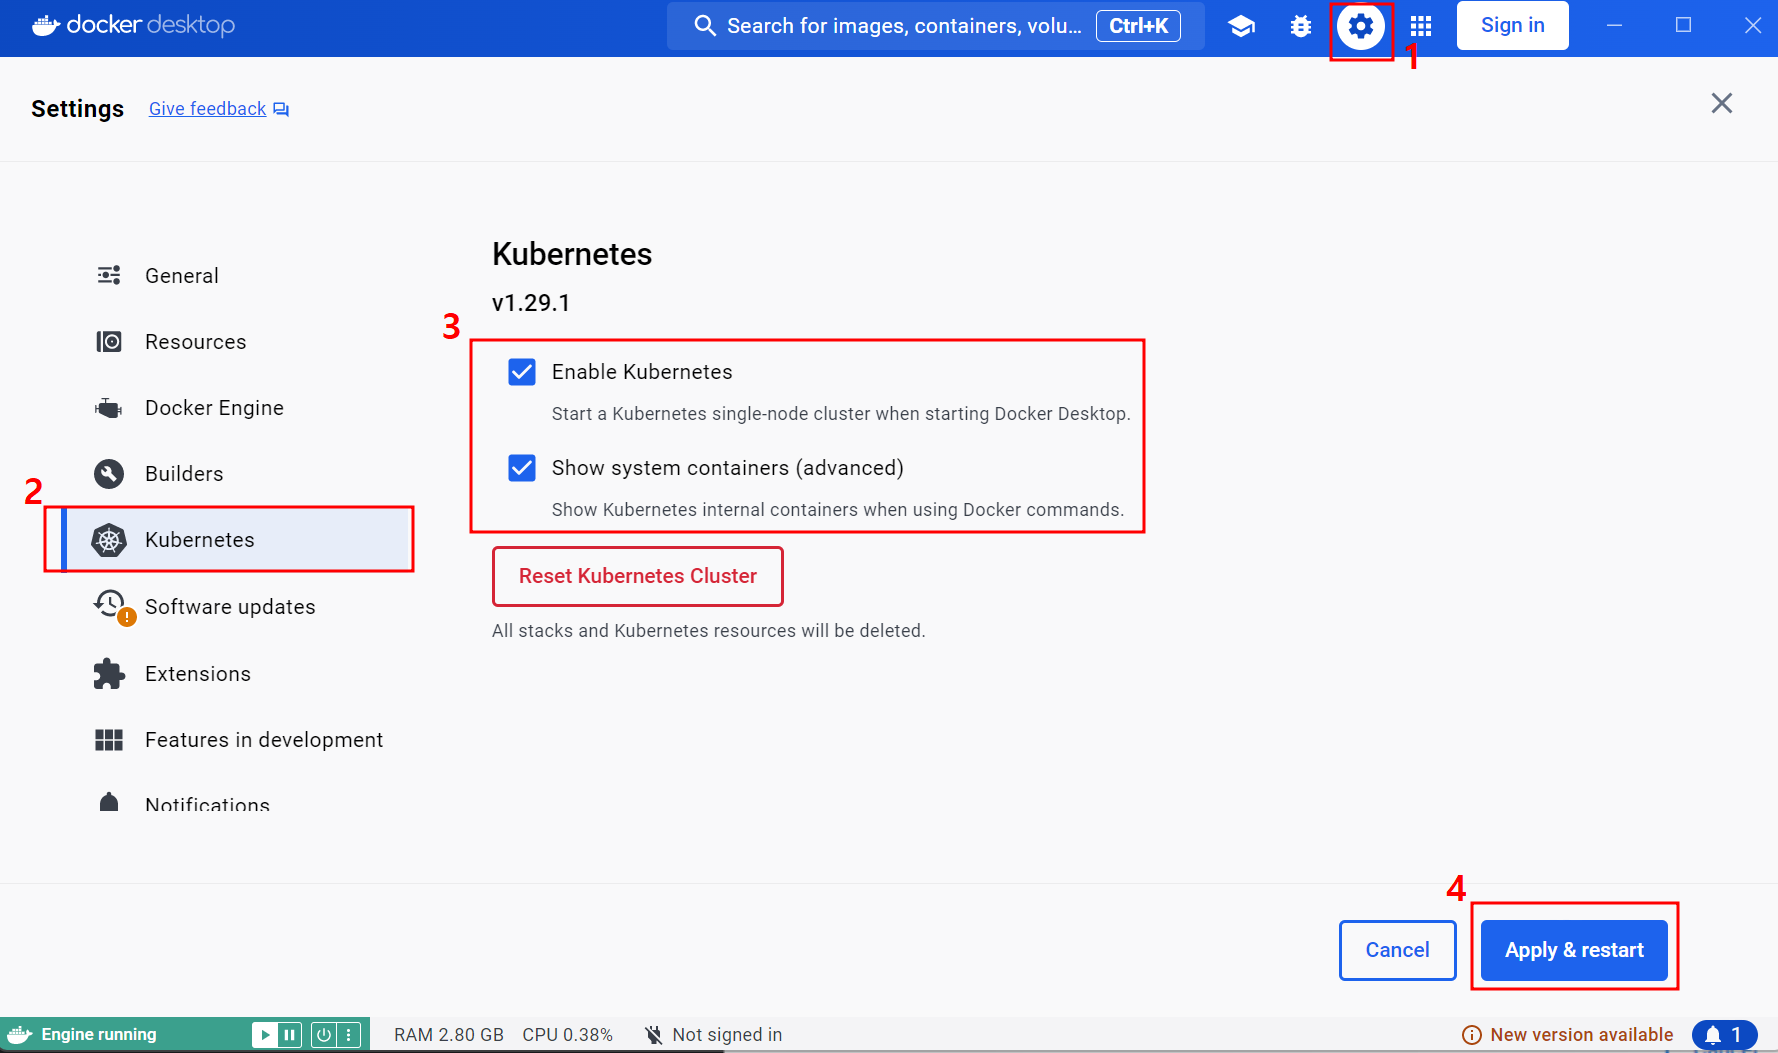This screenshot has height=1053, width=1778.
Task: Pause the Docker engine
Action: (x=289, y=1034)
